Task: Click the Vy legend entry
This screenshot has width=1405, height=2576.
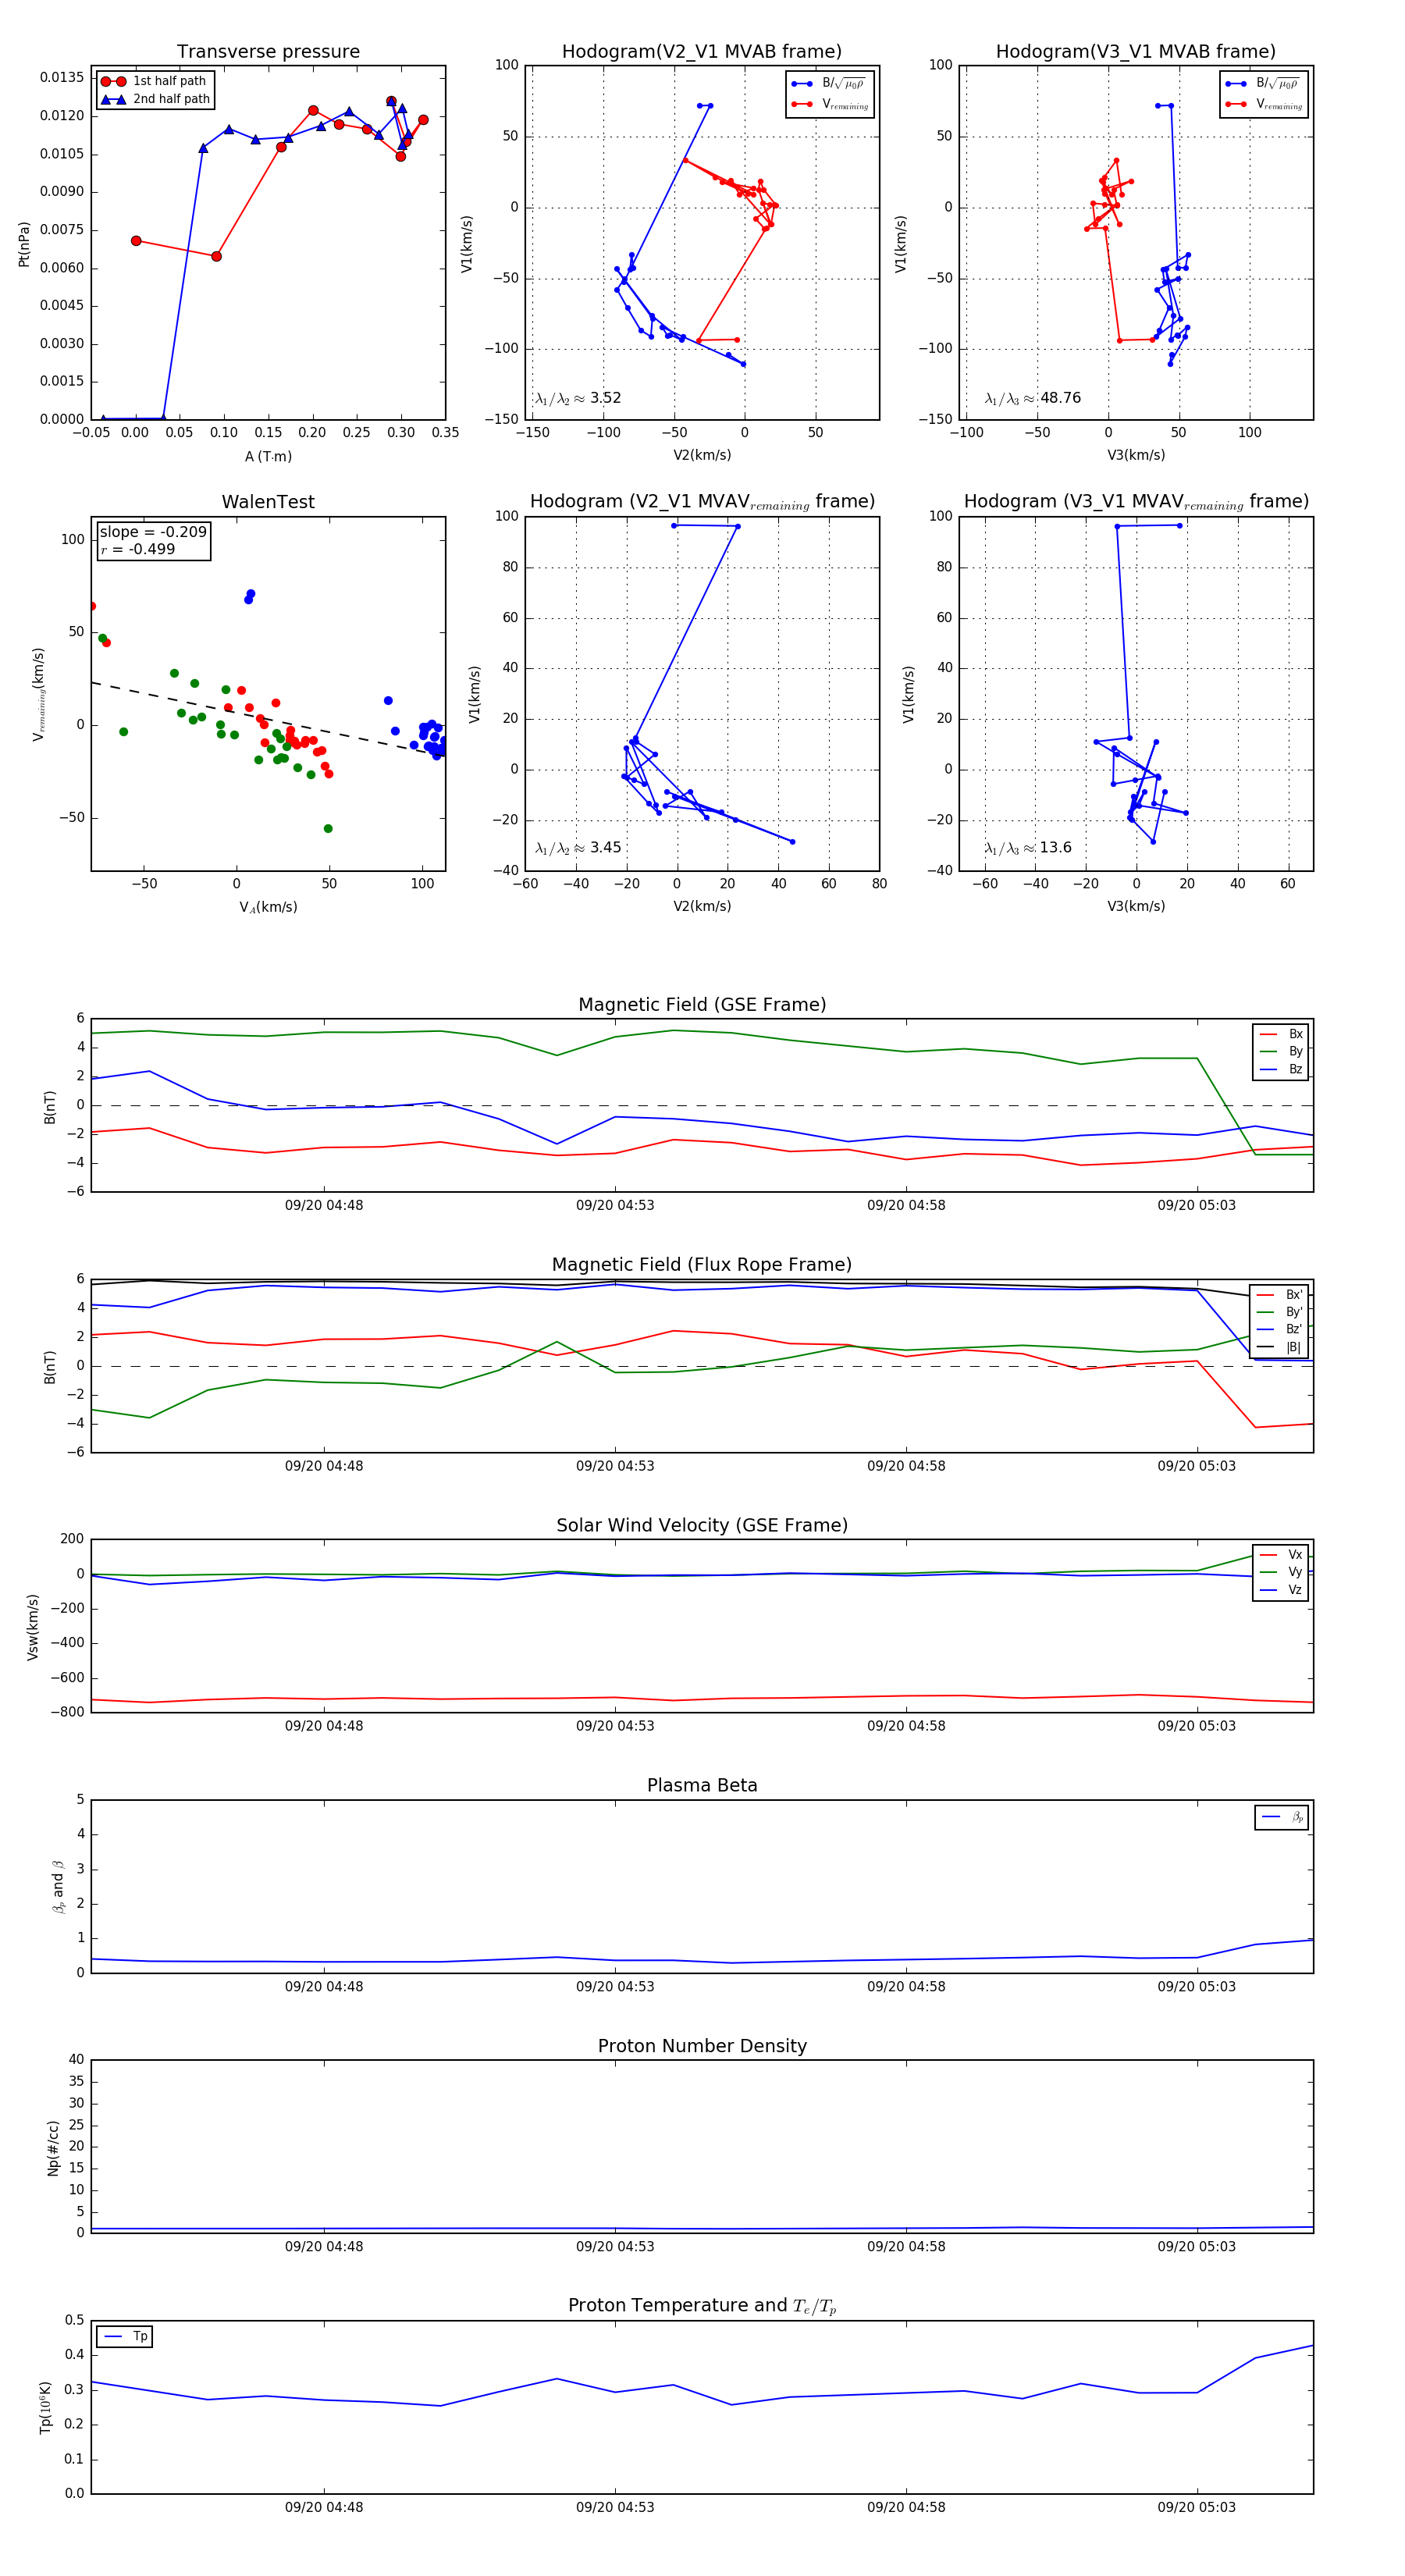Action: (x=1281, y=1572)
